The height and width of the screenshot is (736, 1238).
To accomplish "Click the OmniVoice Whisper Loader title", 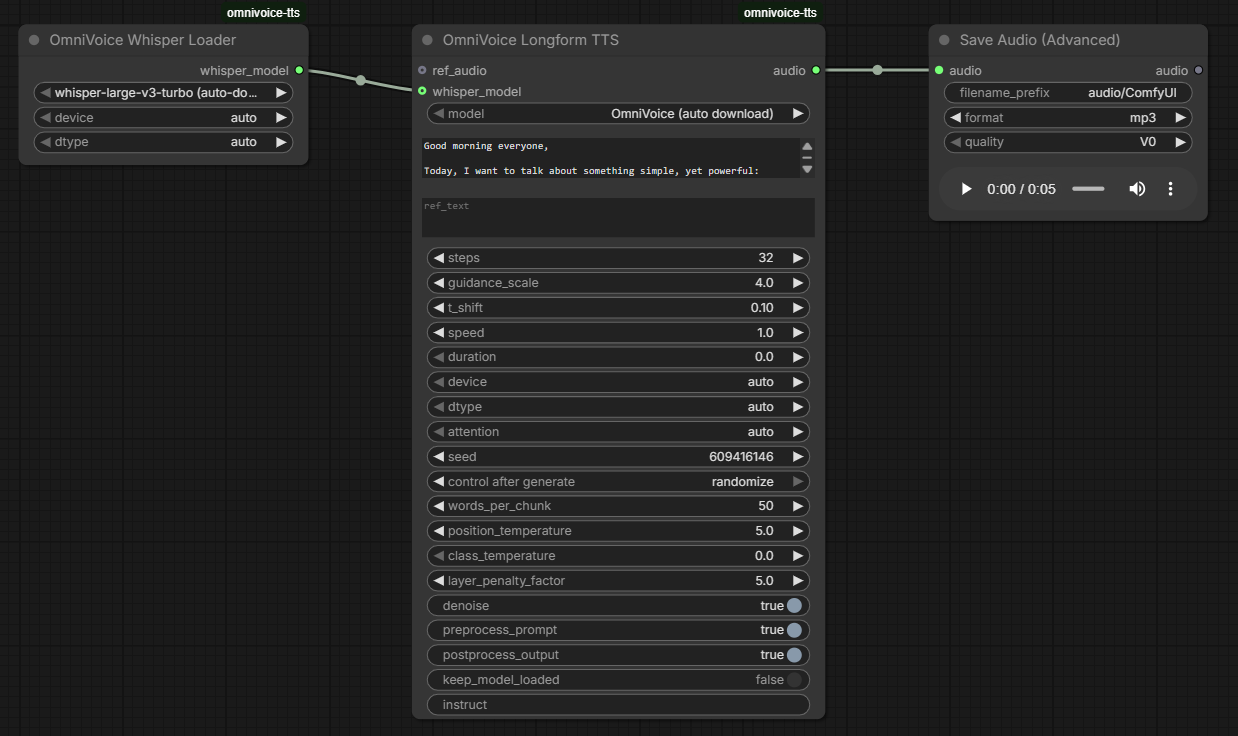I will point(143,40).
